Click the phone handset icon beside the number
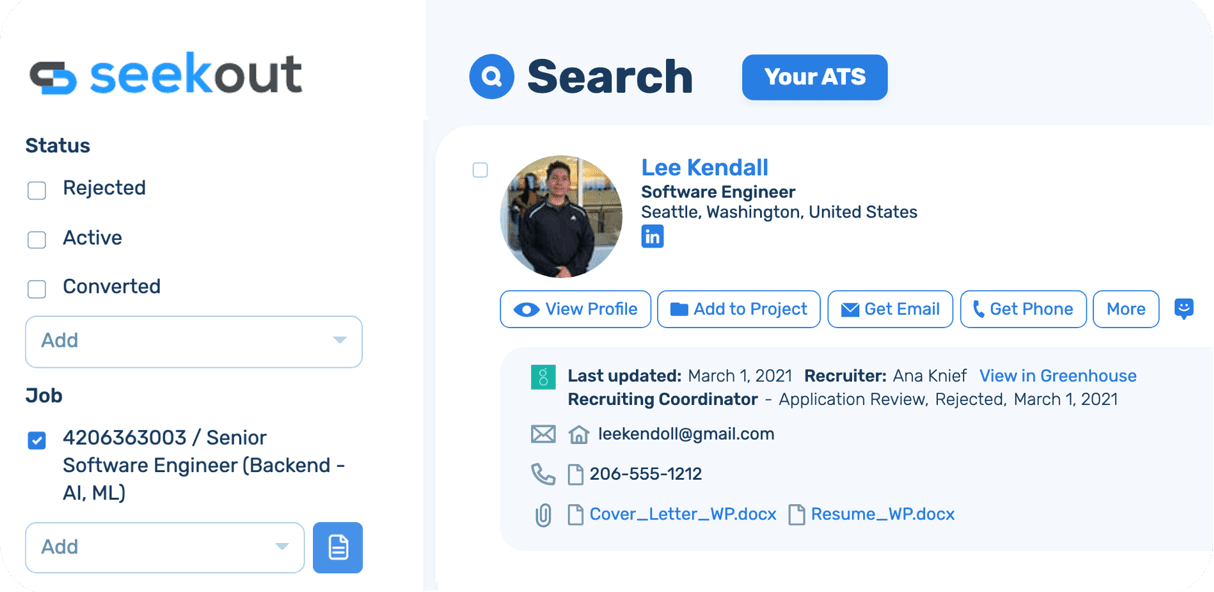 542,474
